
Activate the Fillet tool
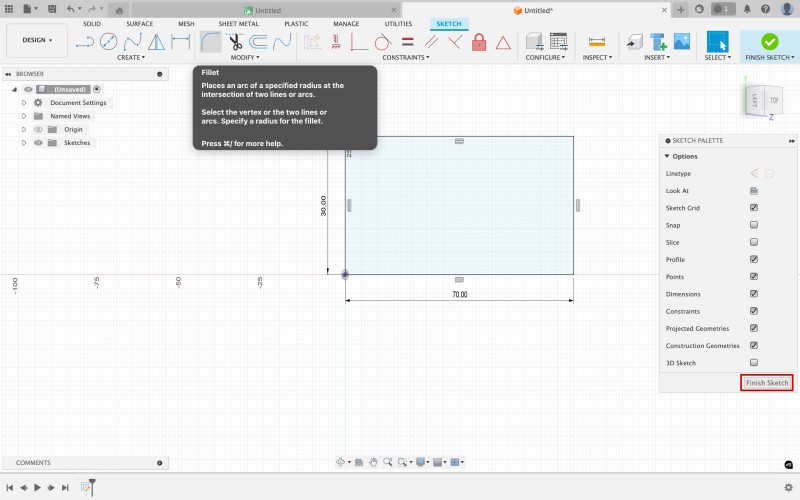pos(210,42)
